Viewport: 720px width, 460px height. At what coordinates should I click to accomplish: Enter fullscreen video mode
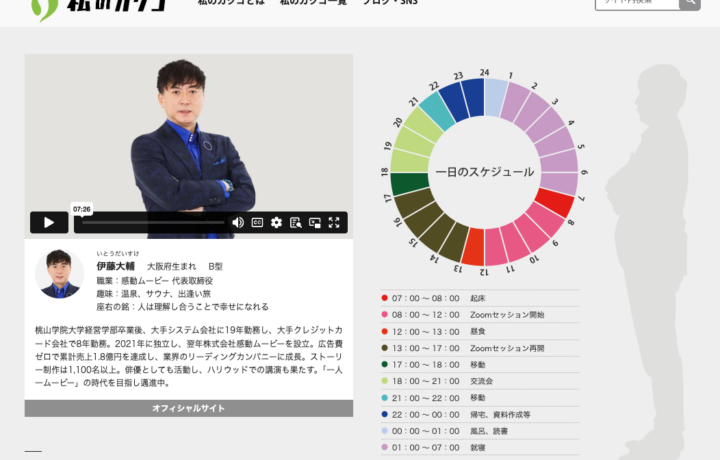click(336, 222)
